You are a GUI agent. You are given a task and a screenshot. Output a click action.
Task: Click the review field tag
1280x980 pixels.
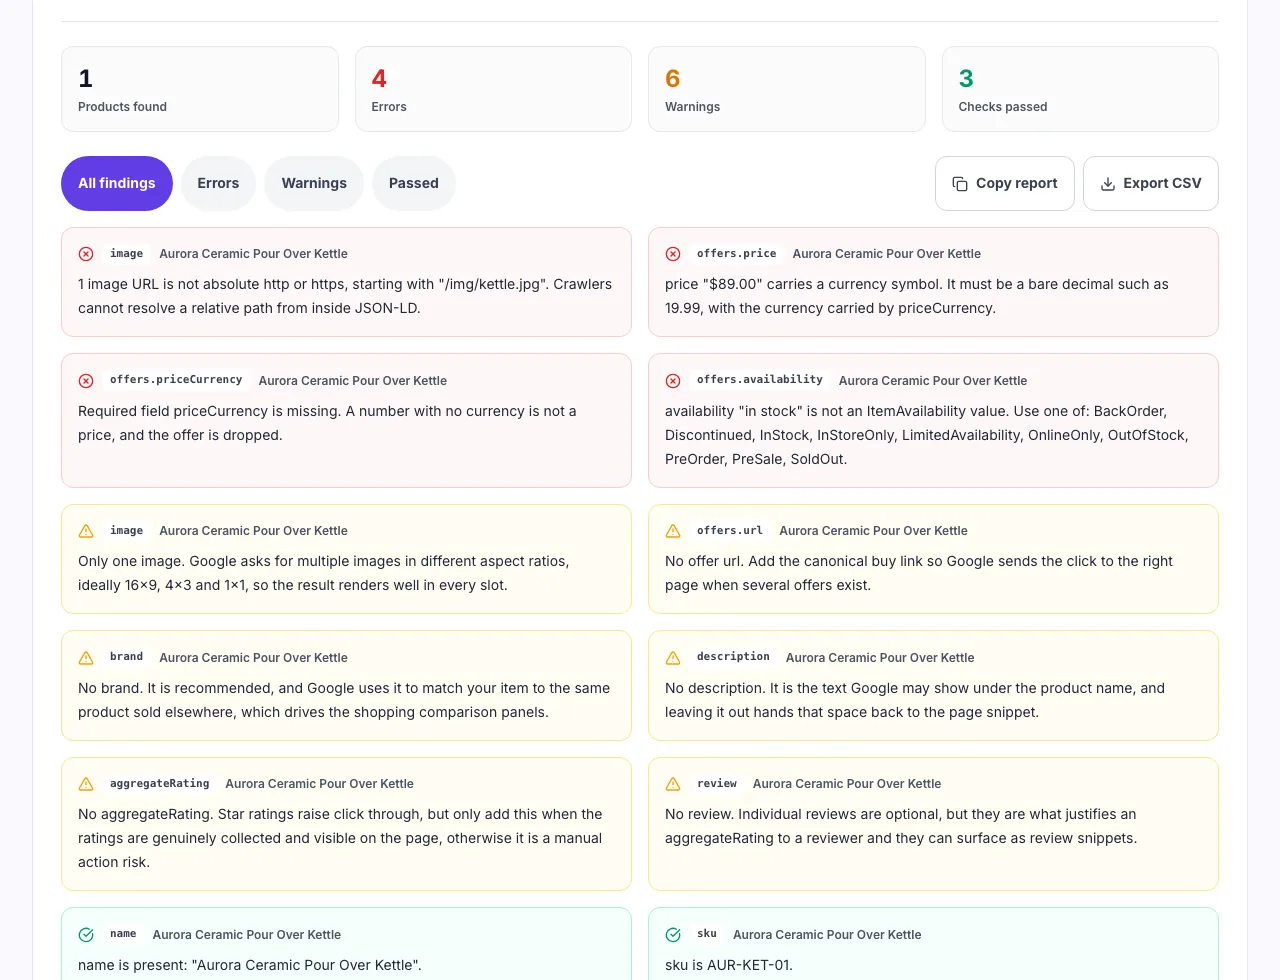(717, 784)
